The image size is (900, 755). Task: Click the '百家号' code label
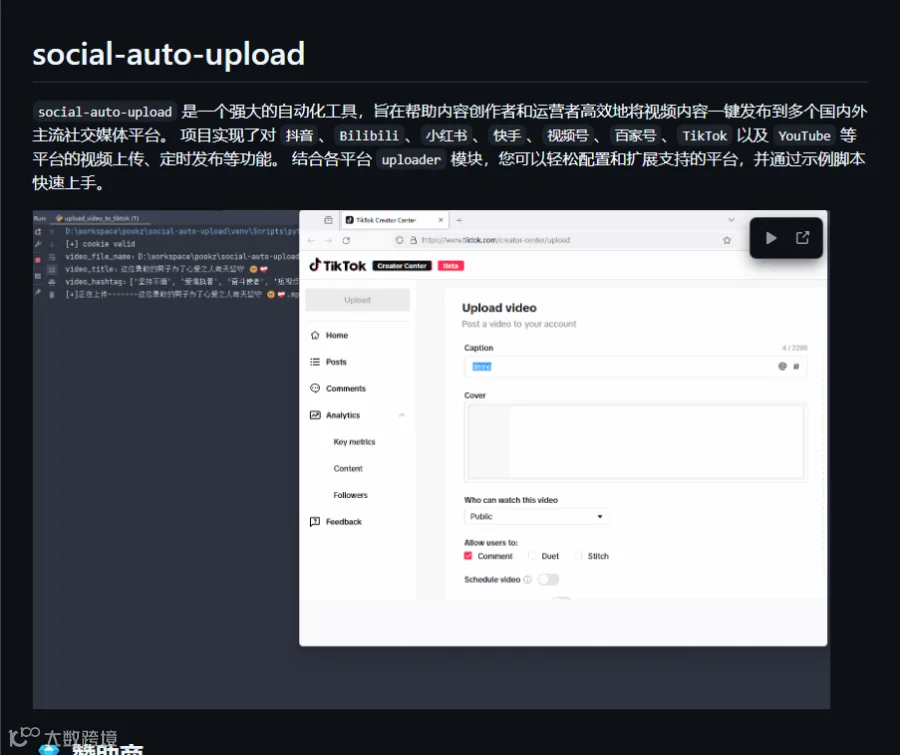pyautogui.click(x=635, y=135)
